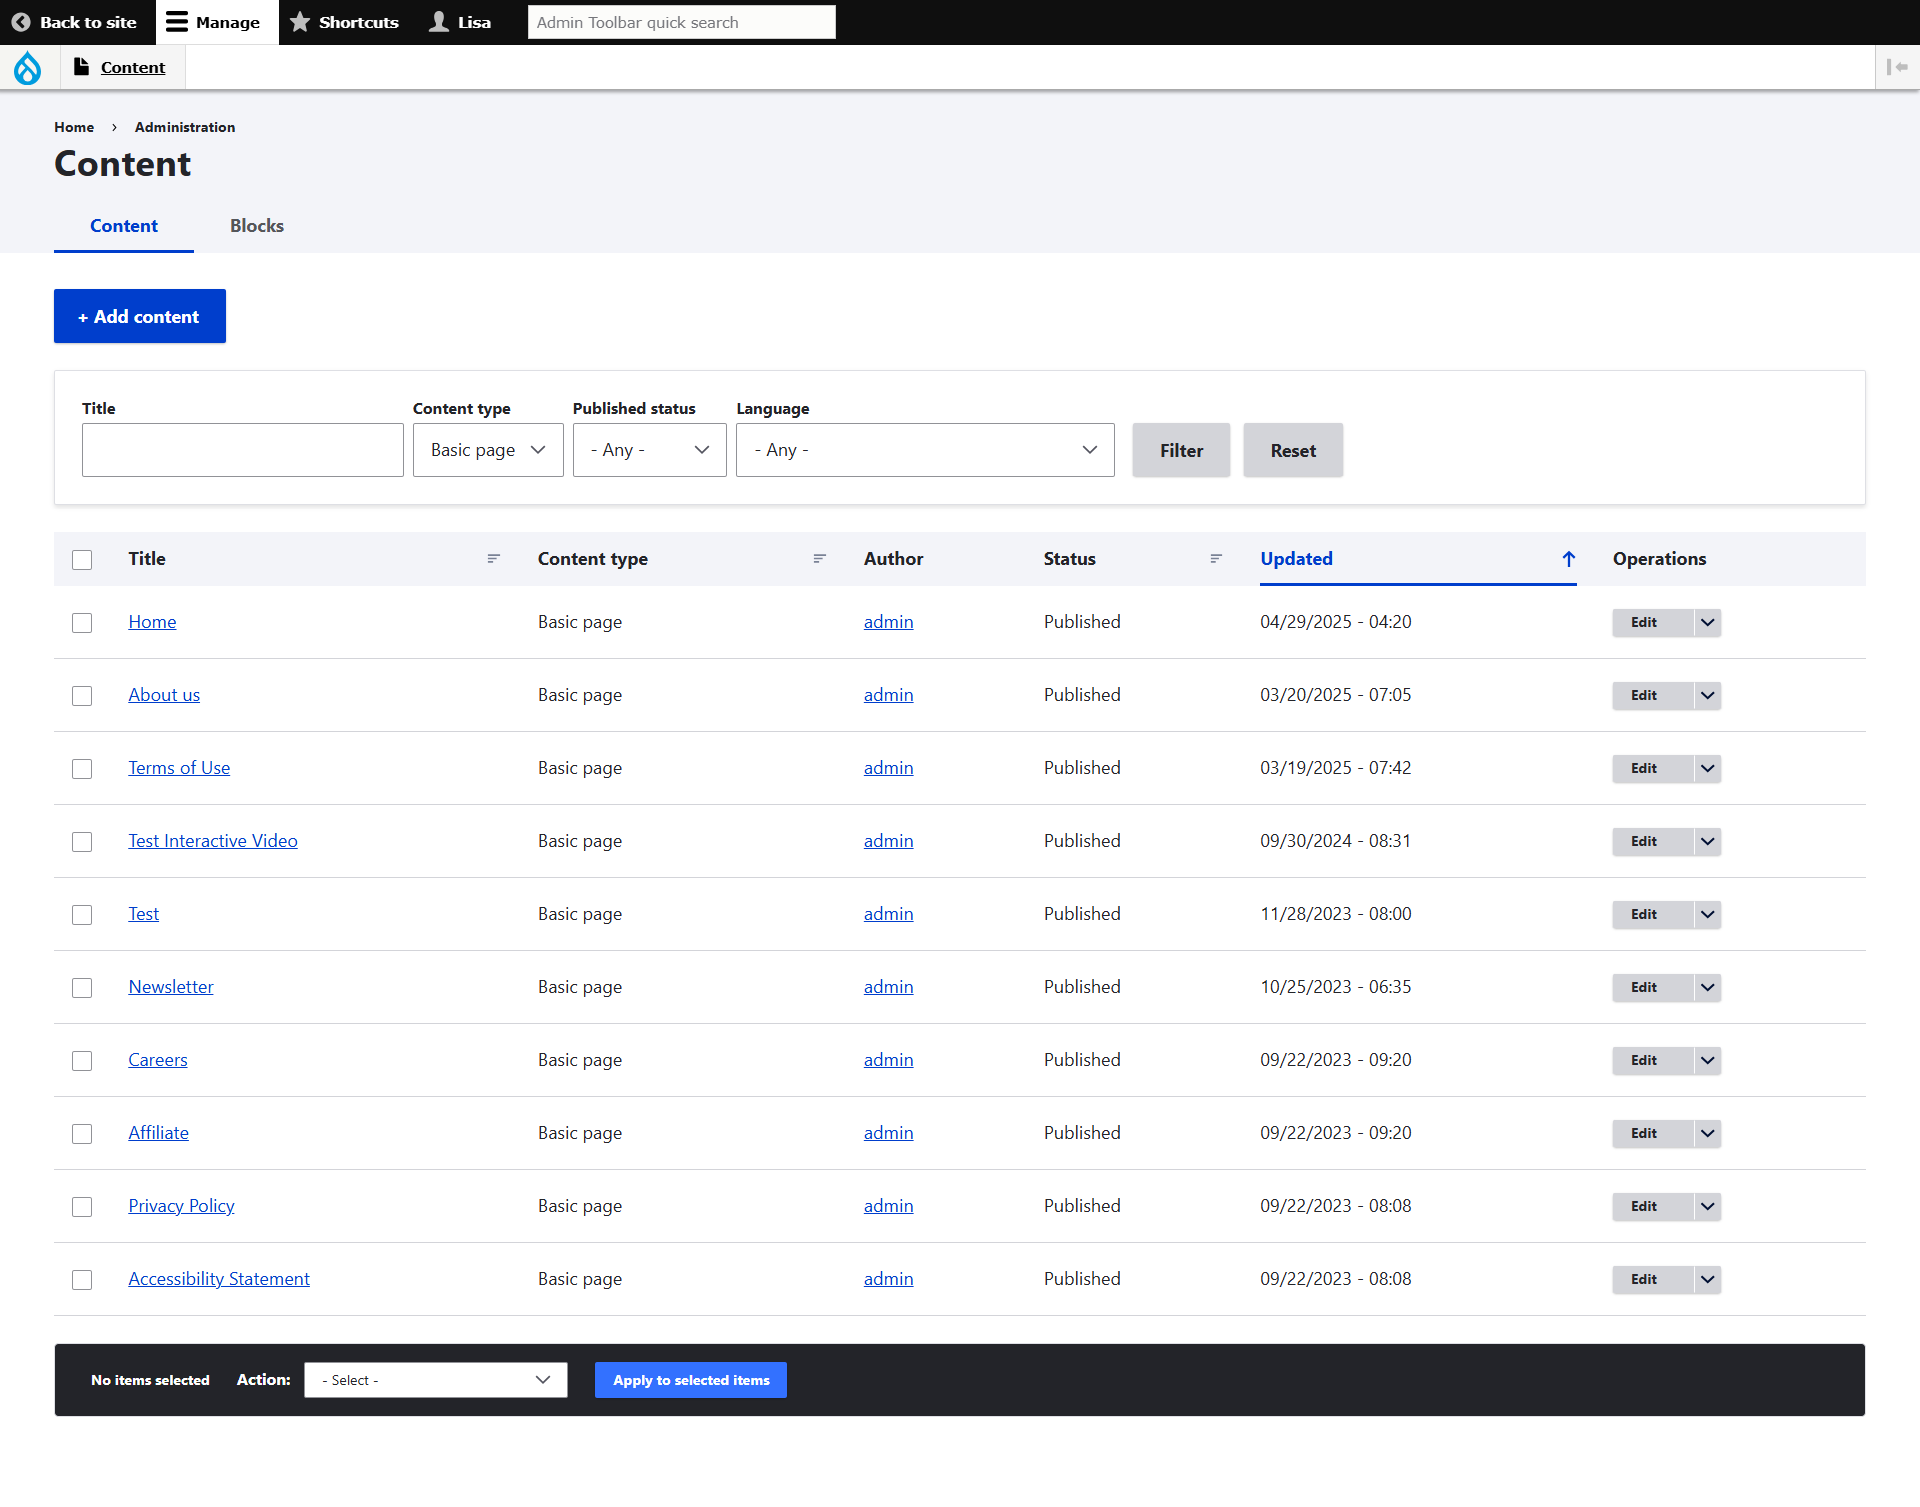Open the Manage toolbar menu
The width and height of the screenshot is (1920, 1507).
(x=214, y=22)
